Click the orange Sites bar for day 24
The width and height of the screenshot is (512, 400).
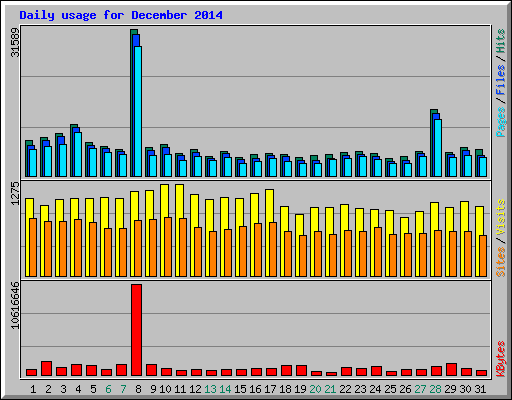[x=378, y=252]
